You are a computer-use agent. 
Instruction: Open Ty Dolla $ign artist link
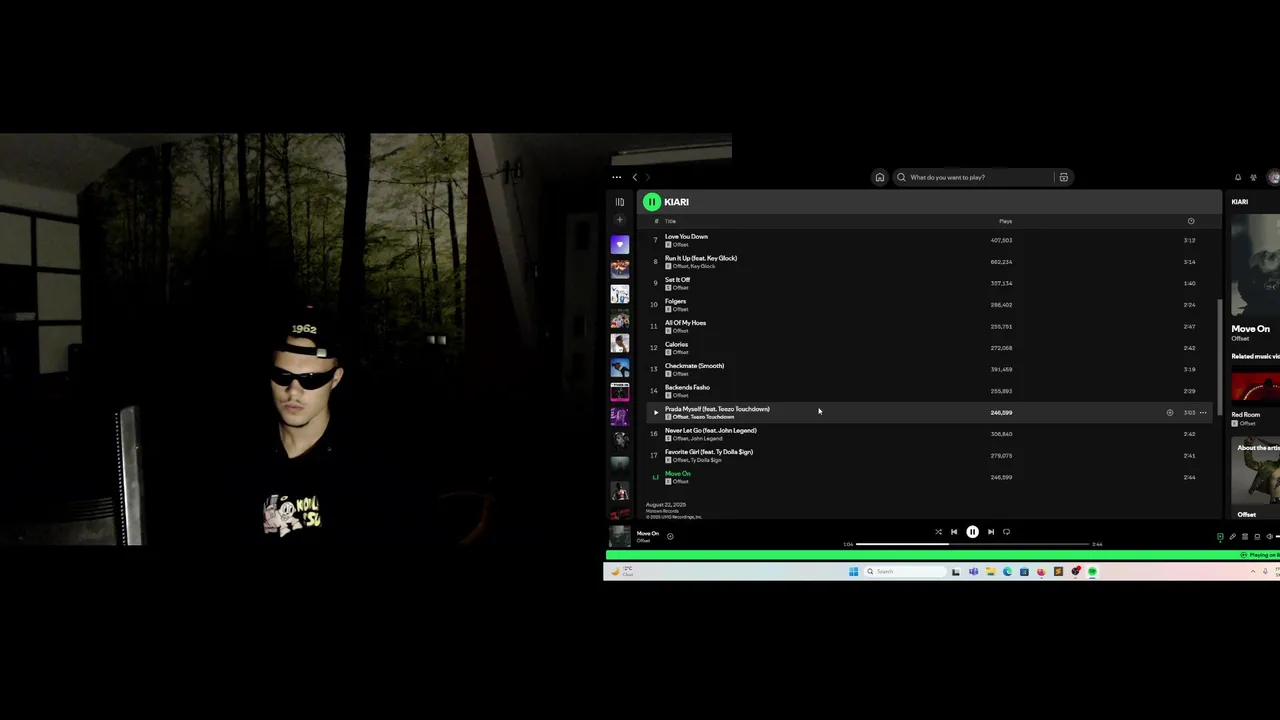click(x=706, y=460)
